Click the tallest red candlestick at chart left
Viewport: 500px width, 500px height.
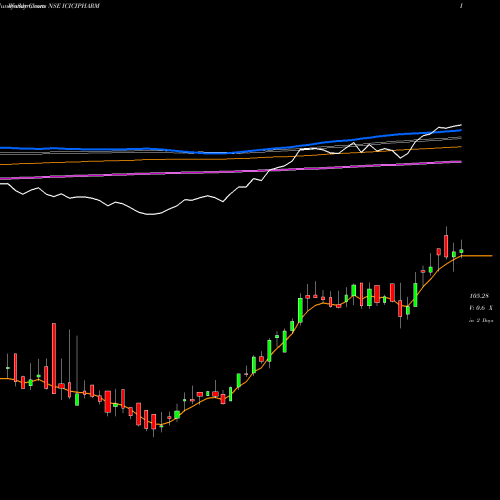54,358
